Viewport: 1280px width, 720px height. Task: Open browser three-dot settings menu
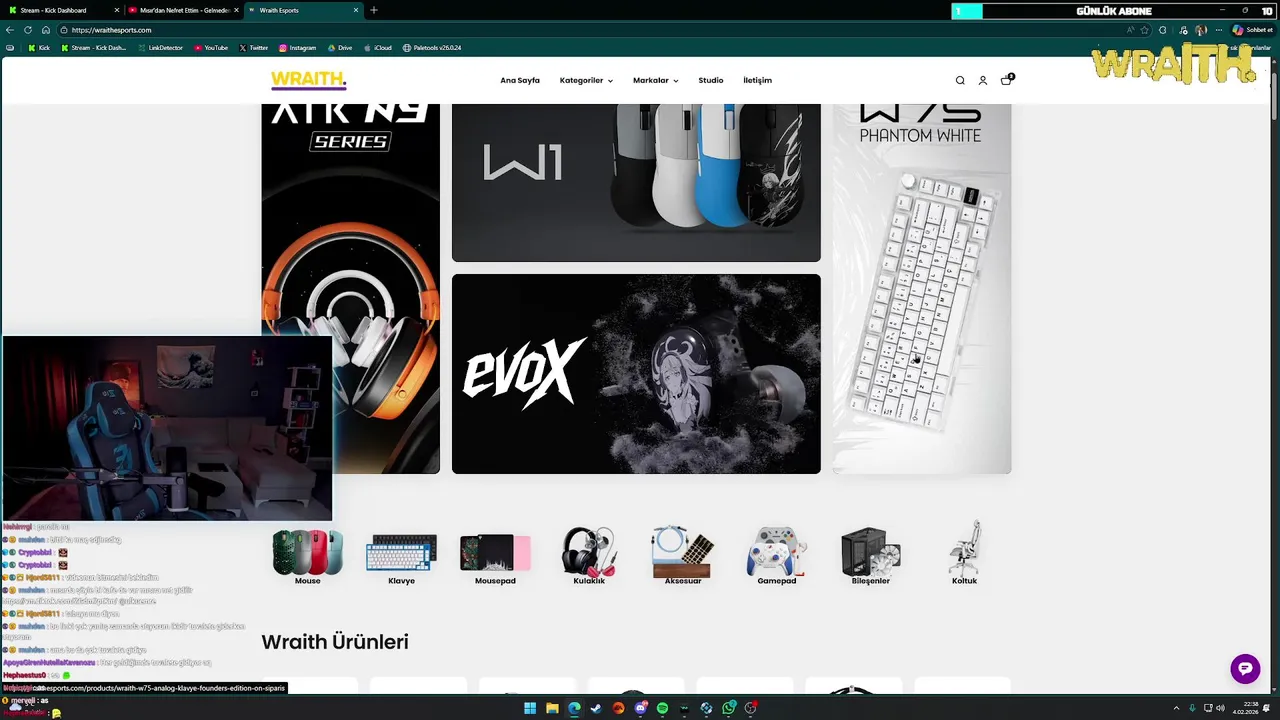click(1217, 30)
